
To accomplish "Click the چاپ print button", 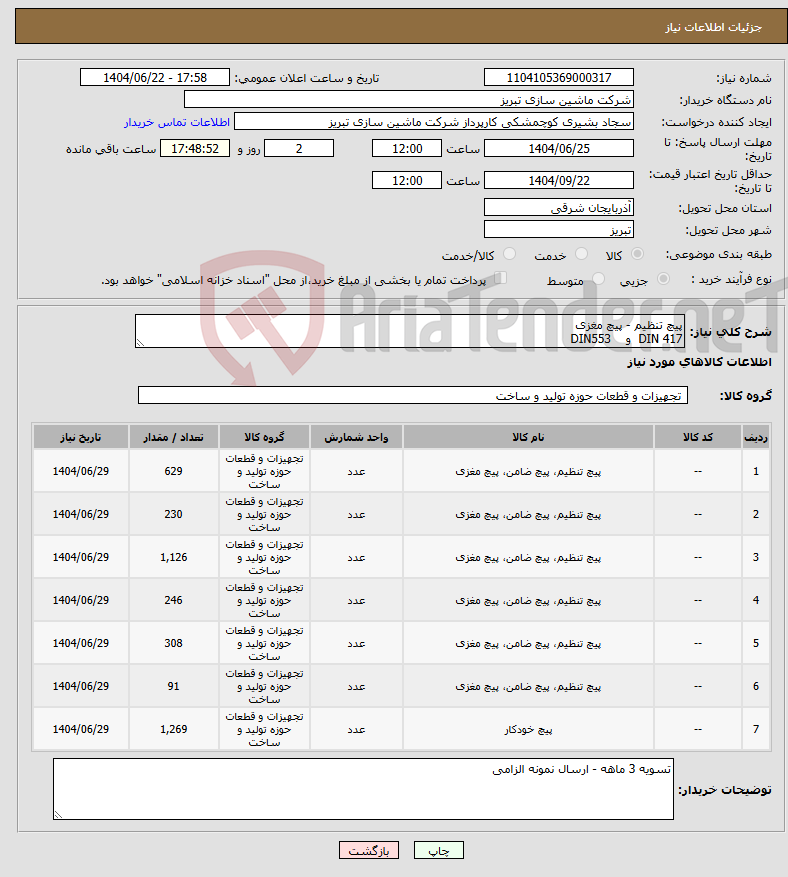I will coord(439,851).
